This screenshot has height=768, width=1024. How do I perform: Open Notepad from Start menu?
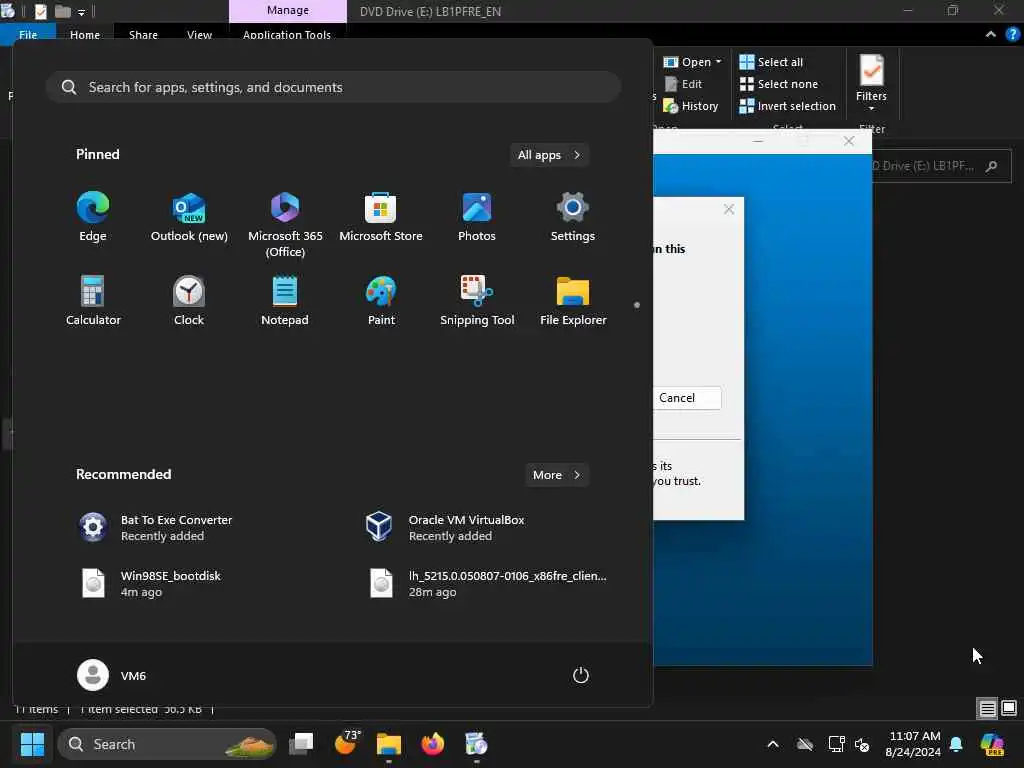coord(285,300)
